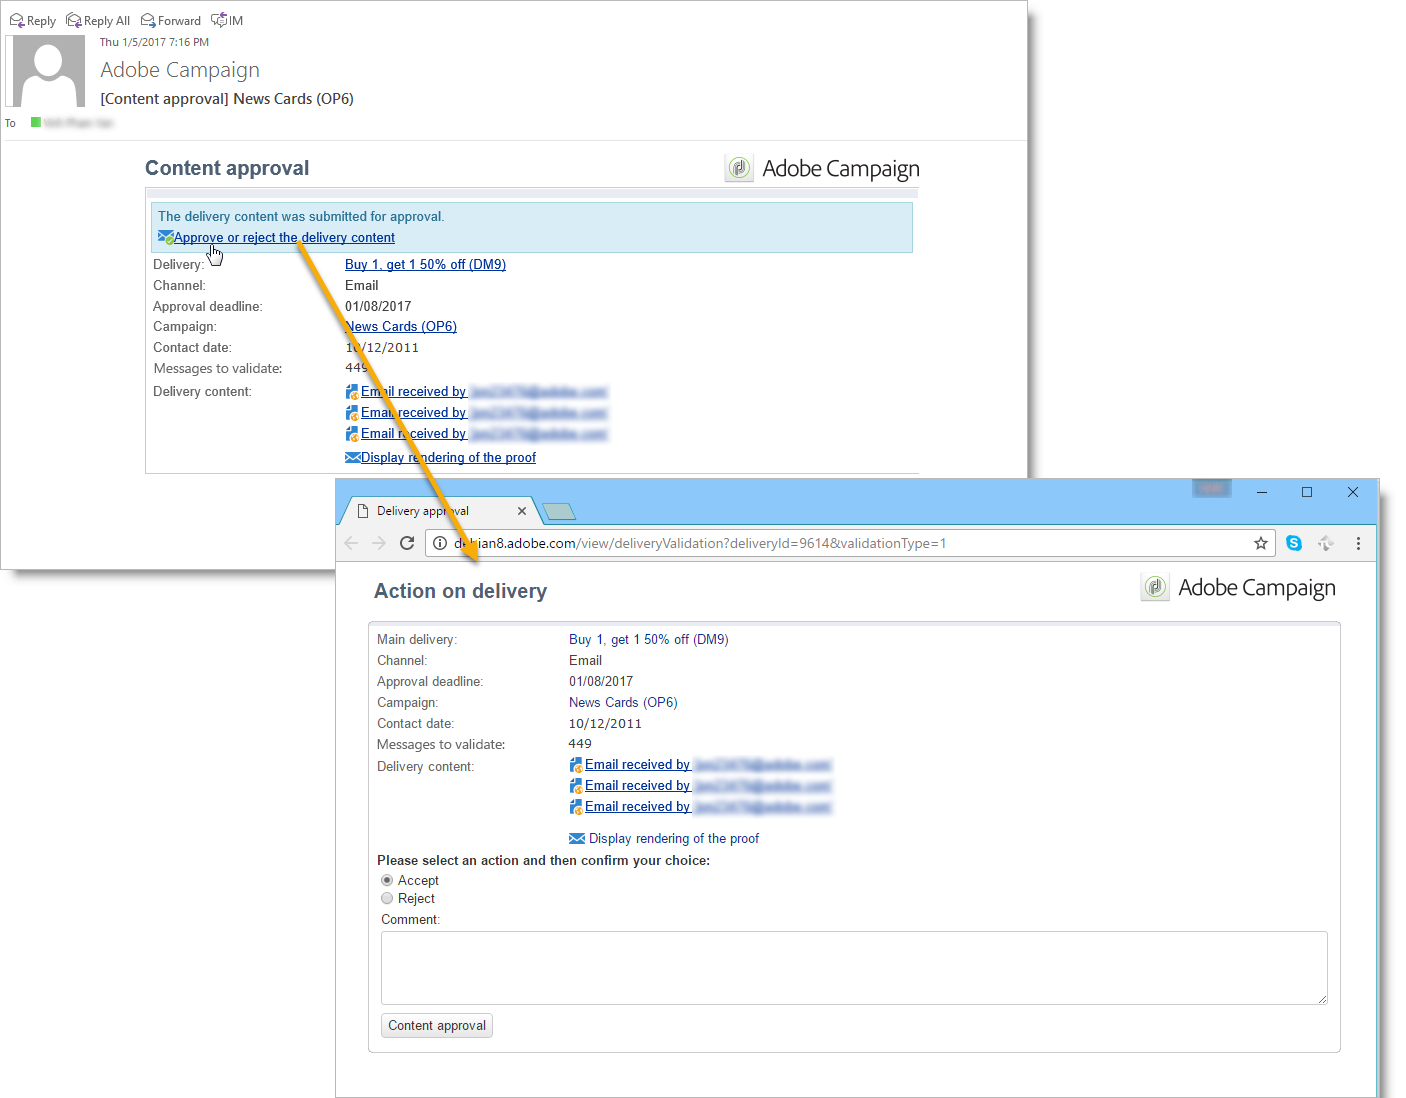Open 'Display rendering of the proof' on the web page

[674, 839]
